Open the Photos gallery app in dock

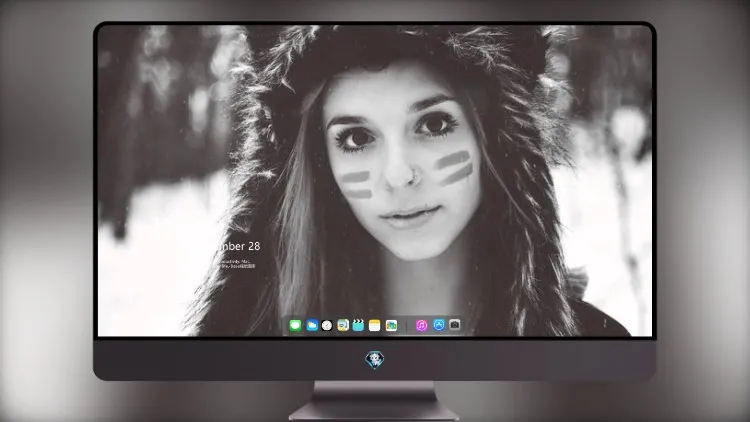point(391,326)
